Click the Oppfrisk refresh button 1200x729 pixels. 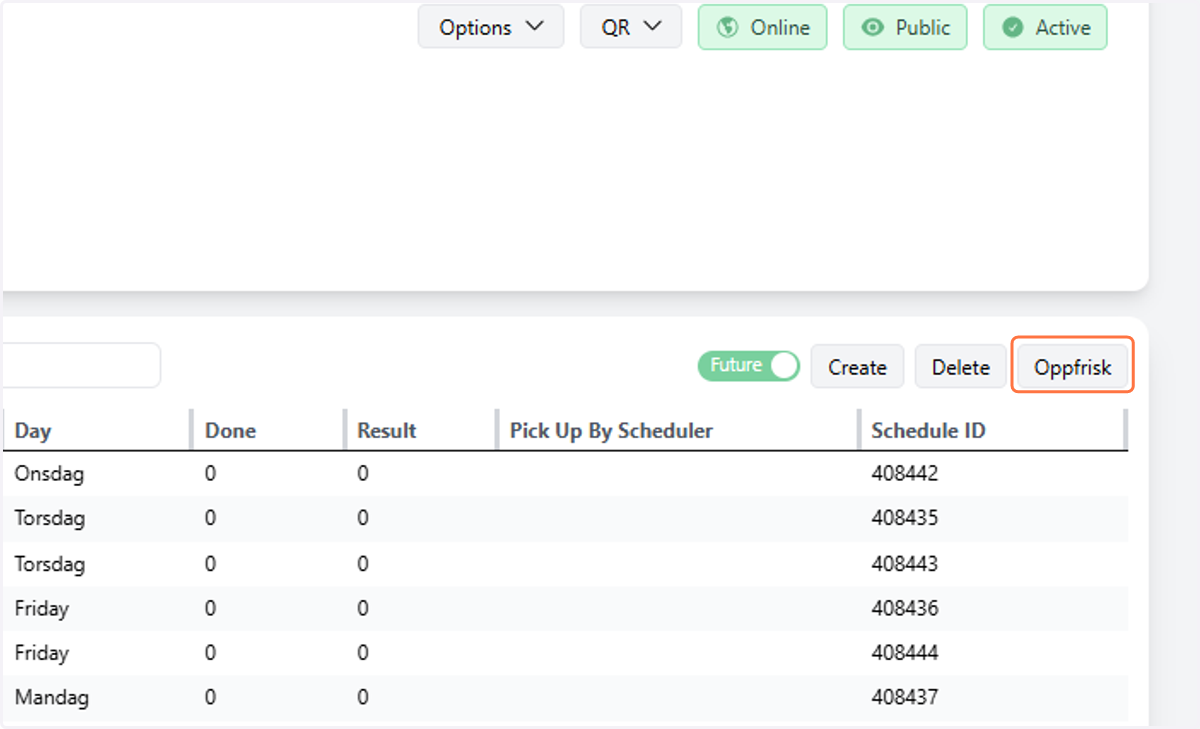[x=1073, y=367]
